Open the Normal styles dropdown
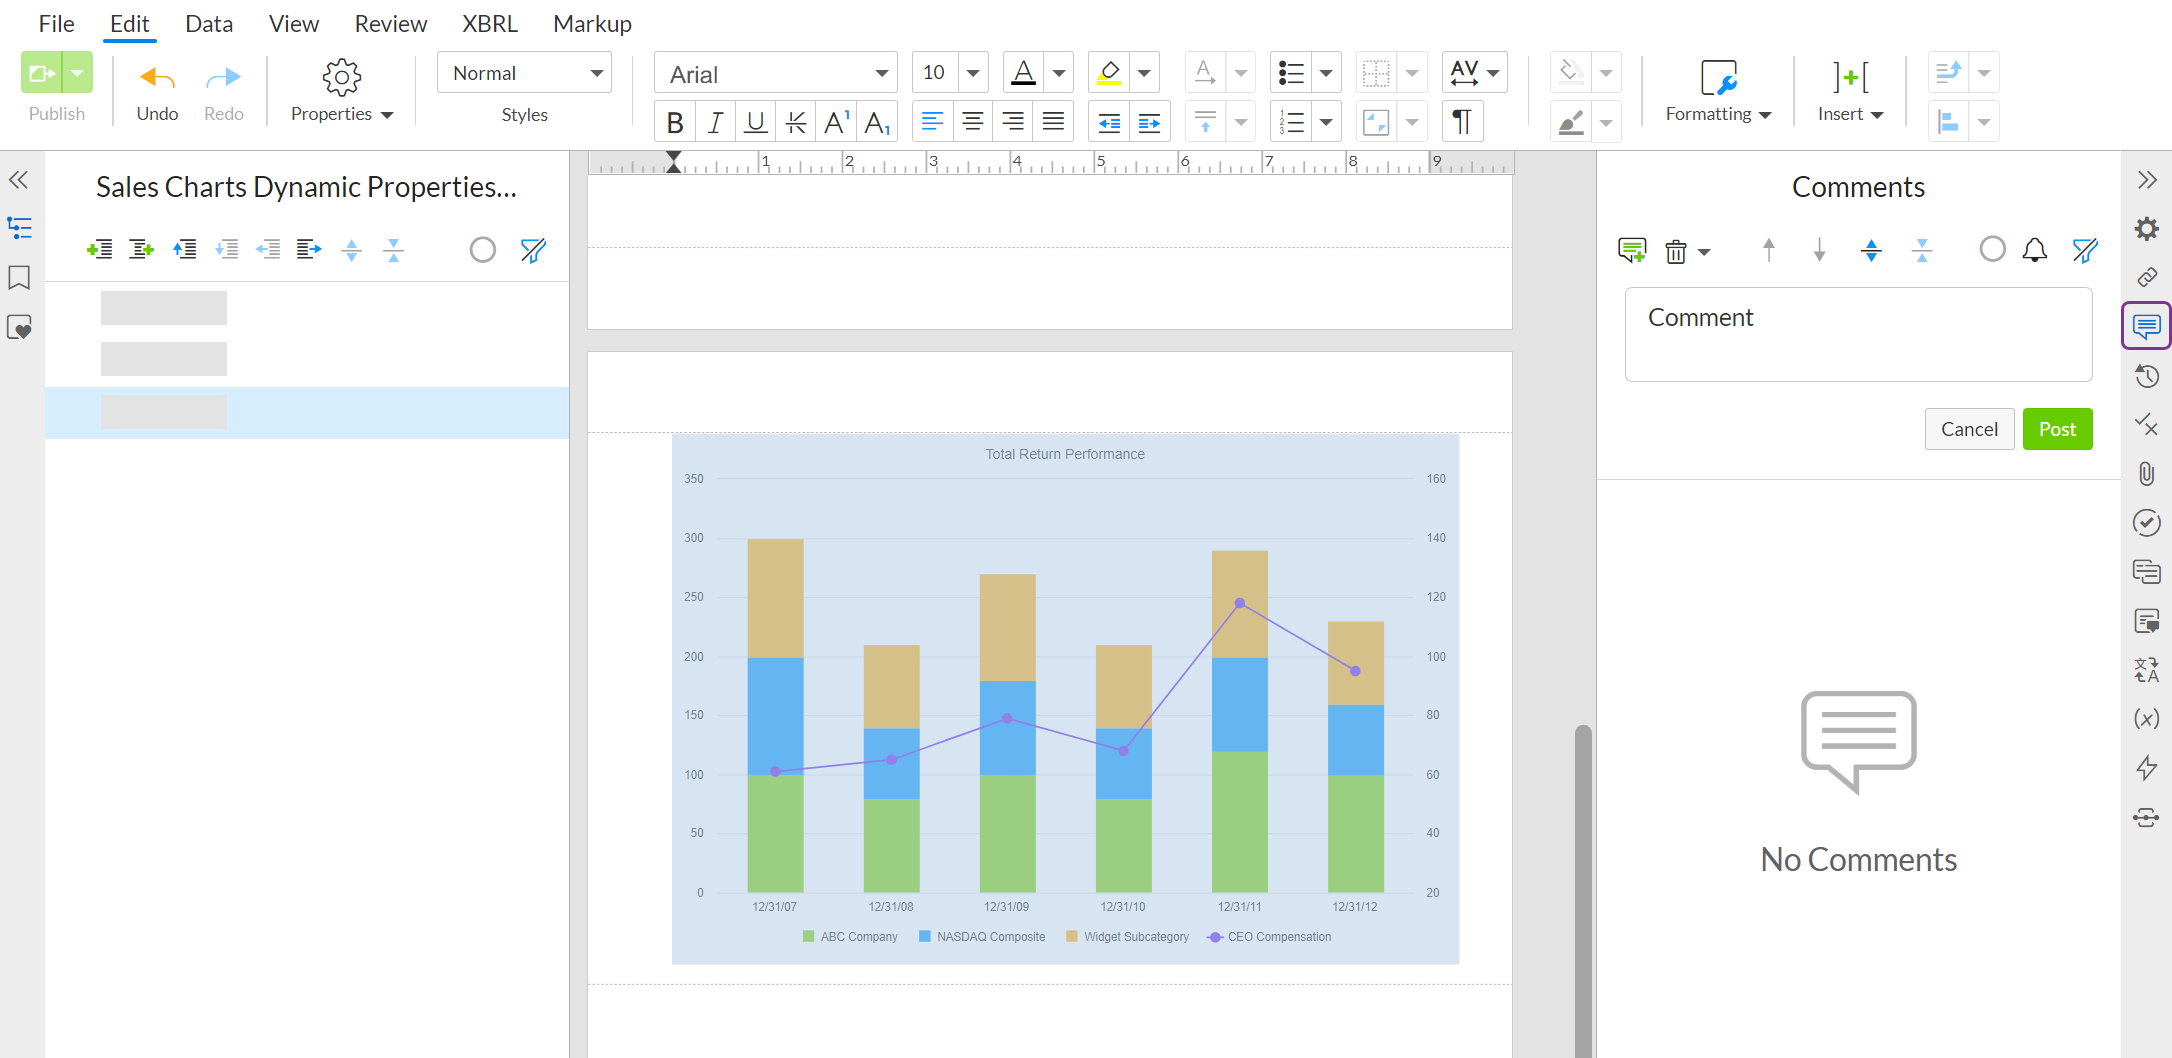This screenshot has width=2172, height=1058. [x=524, y=73]
